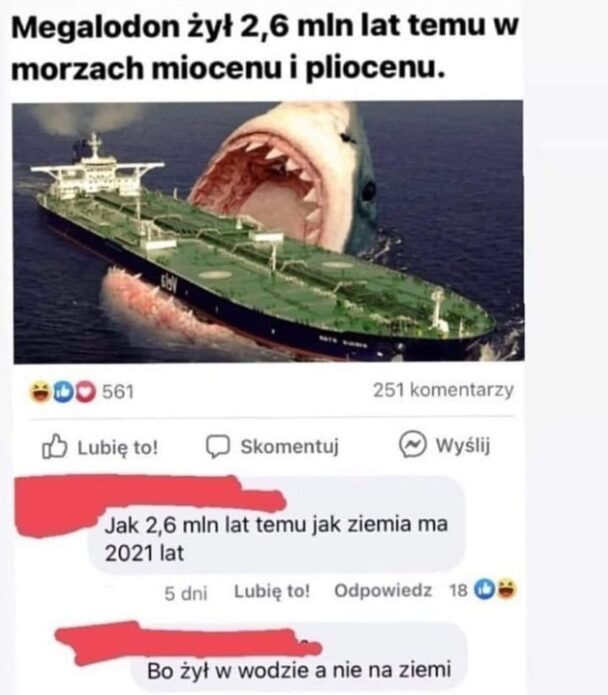This screenshot has width=608, height=695.
Task: Click the 18 reactions count on the comment
Action: coord(458,590)
